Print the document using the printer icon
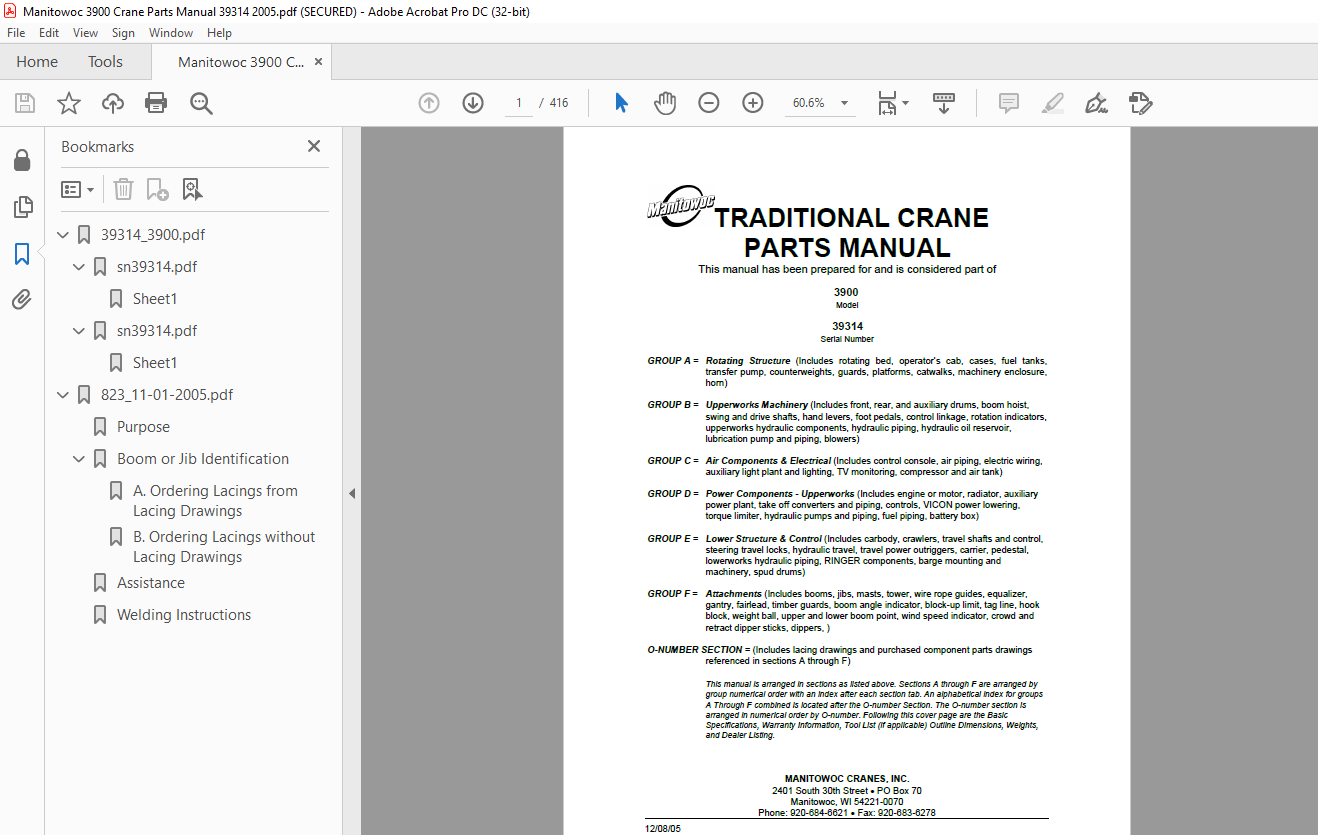 coord(156,103)
